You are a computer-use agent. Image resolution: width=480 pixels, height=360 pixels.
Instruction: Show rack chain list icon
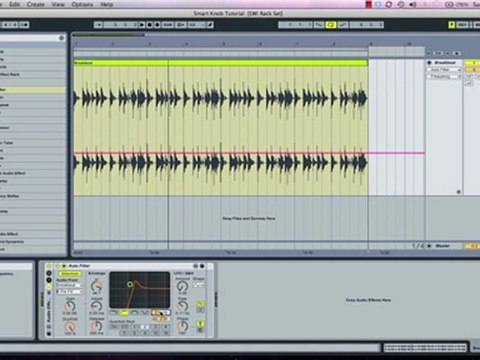(x=49, y=280)
